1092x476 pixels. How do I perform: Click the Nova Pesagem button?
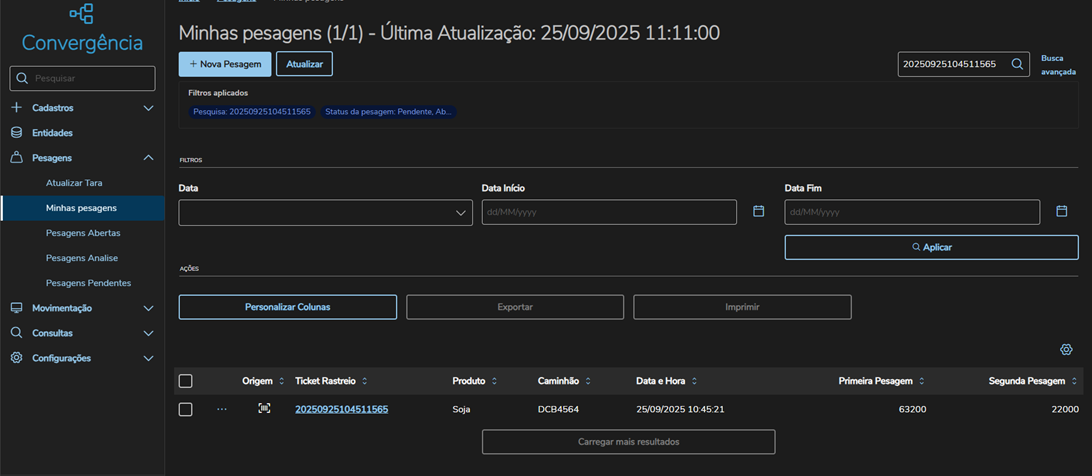pos(225,64)
